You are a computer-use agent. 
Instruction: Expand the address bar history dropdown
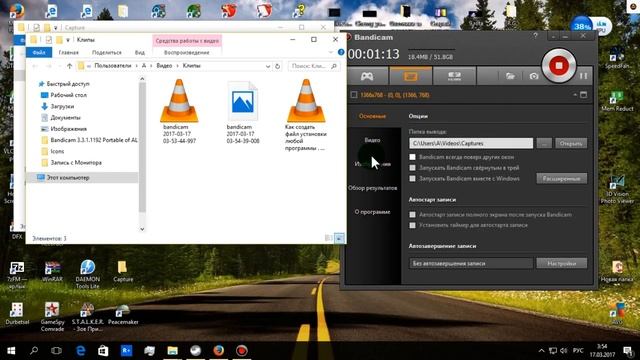point(268,66)
